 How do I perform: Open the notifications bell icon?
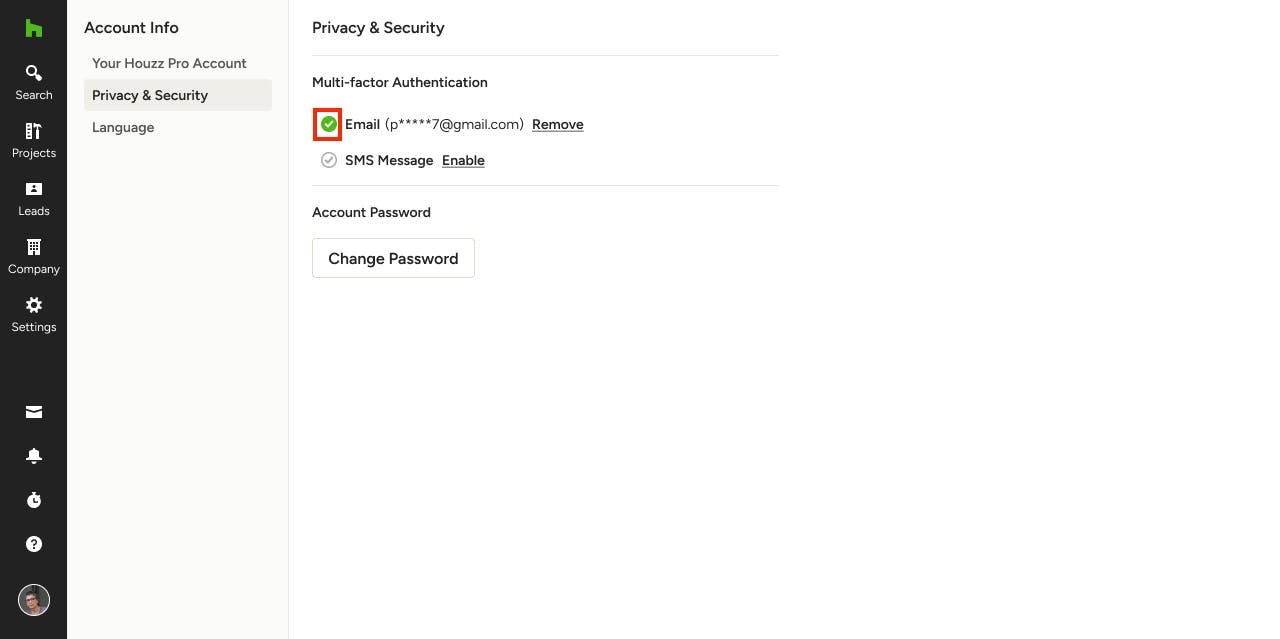tap(33, 456)
